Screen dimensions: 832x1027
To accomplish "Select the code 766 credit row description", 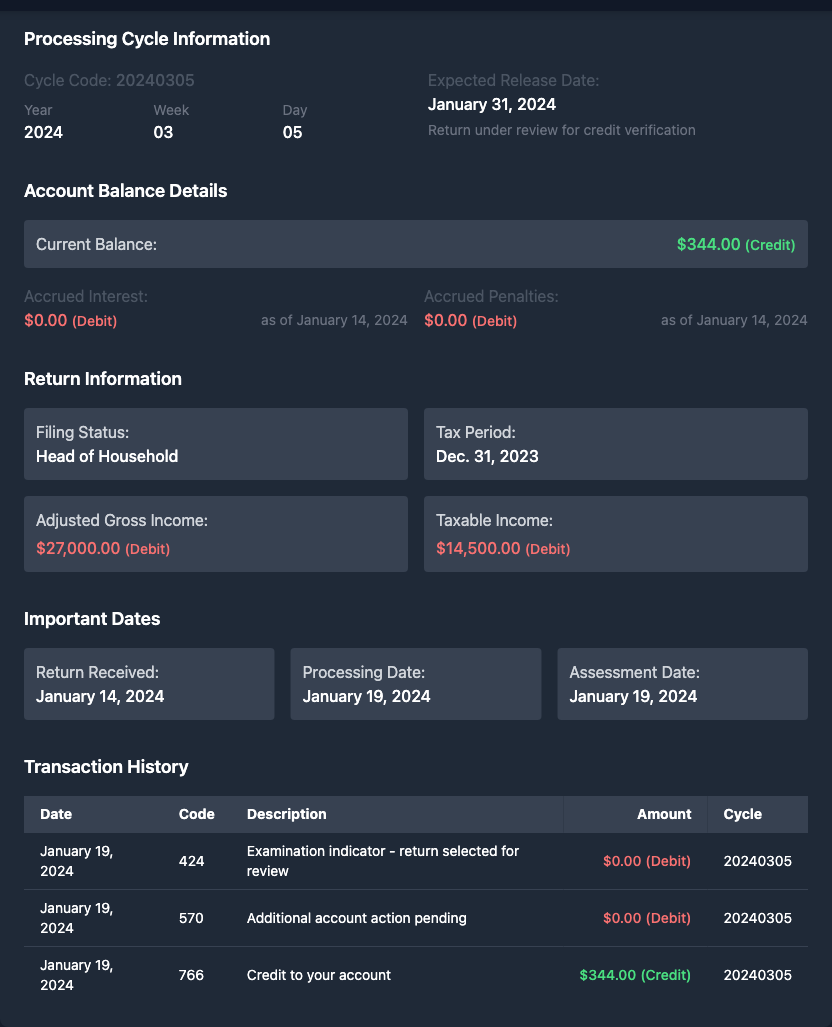I will (x=318, y=975).
